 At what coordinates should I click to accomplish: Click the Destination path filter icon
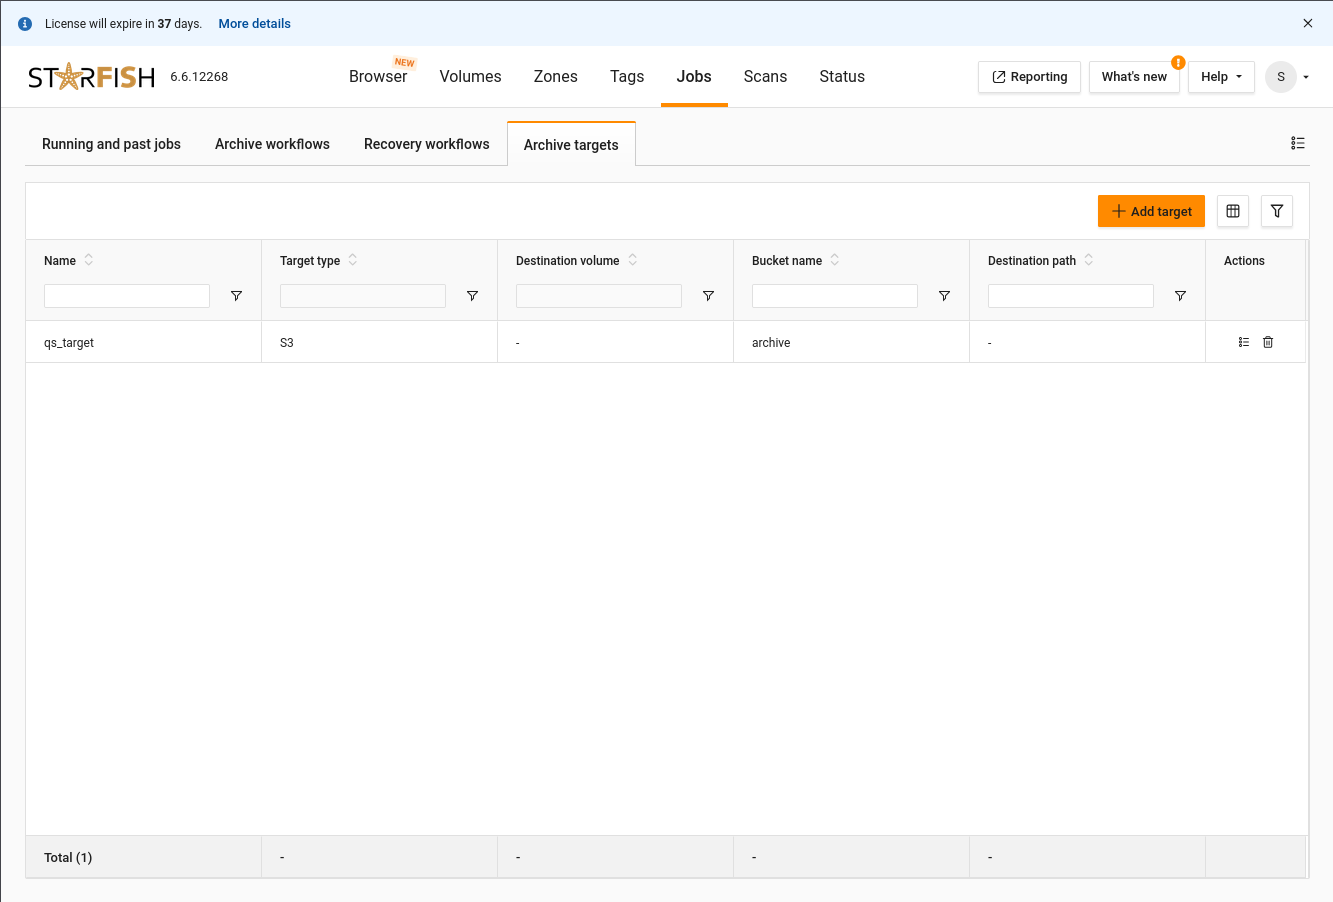coord(1180,296)
